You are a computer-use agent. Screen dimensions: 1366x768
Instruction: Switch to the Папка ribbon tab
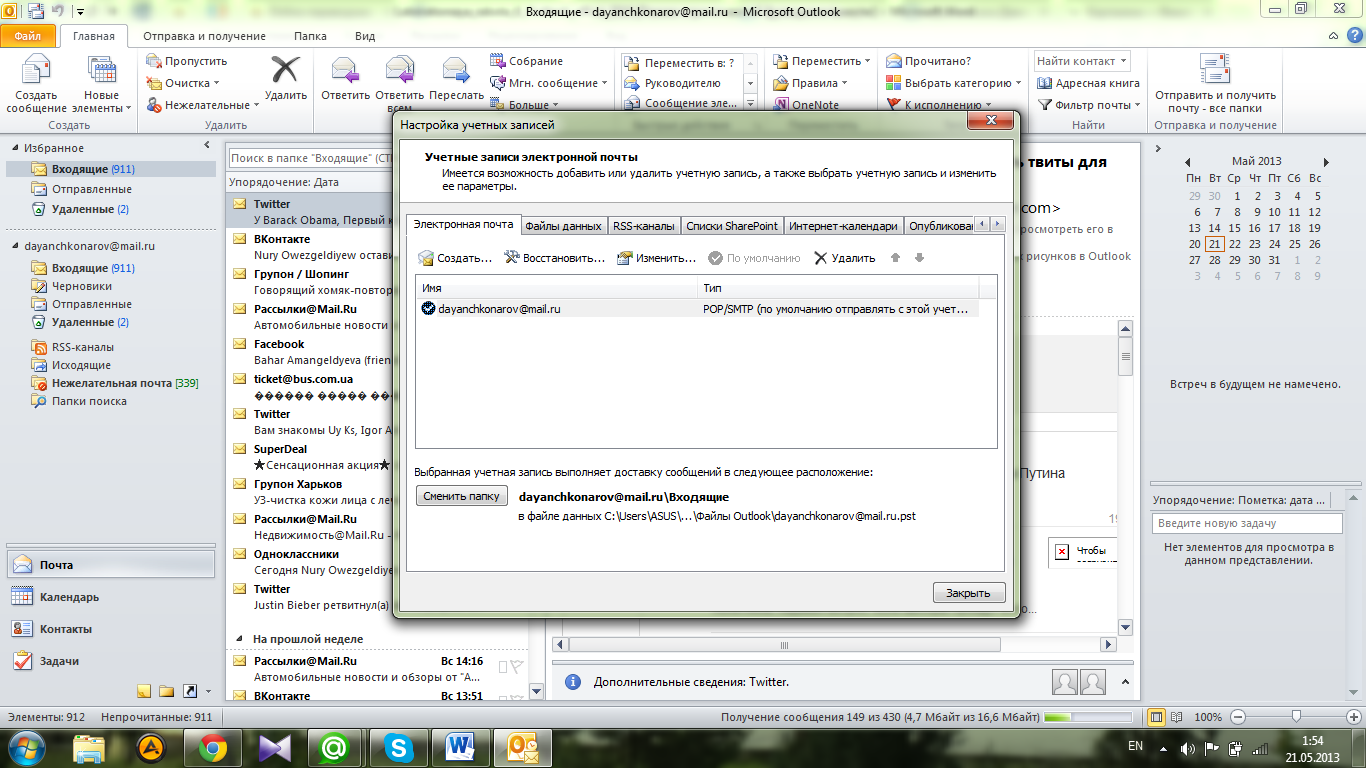310,36
